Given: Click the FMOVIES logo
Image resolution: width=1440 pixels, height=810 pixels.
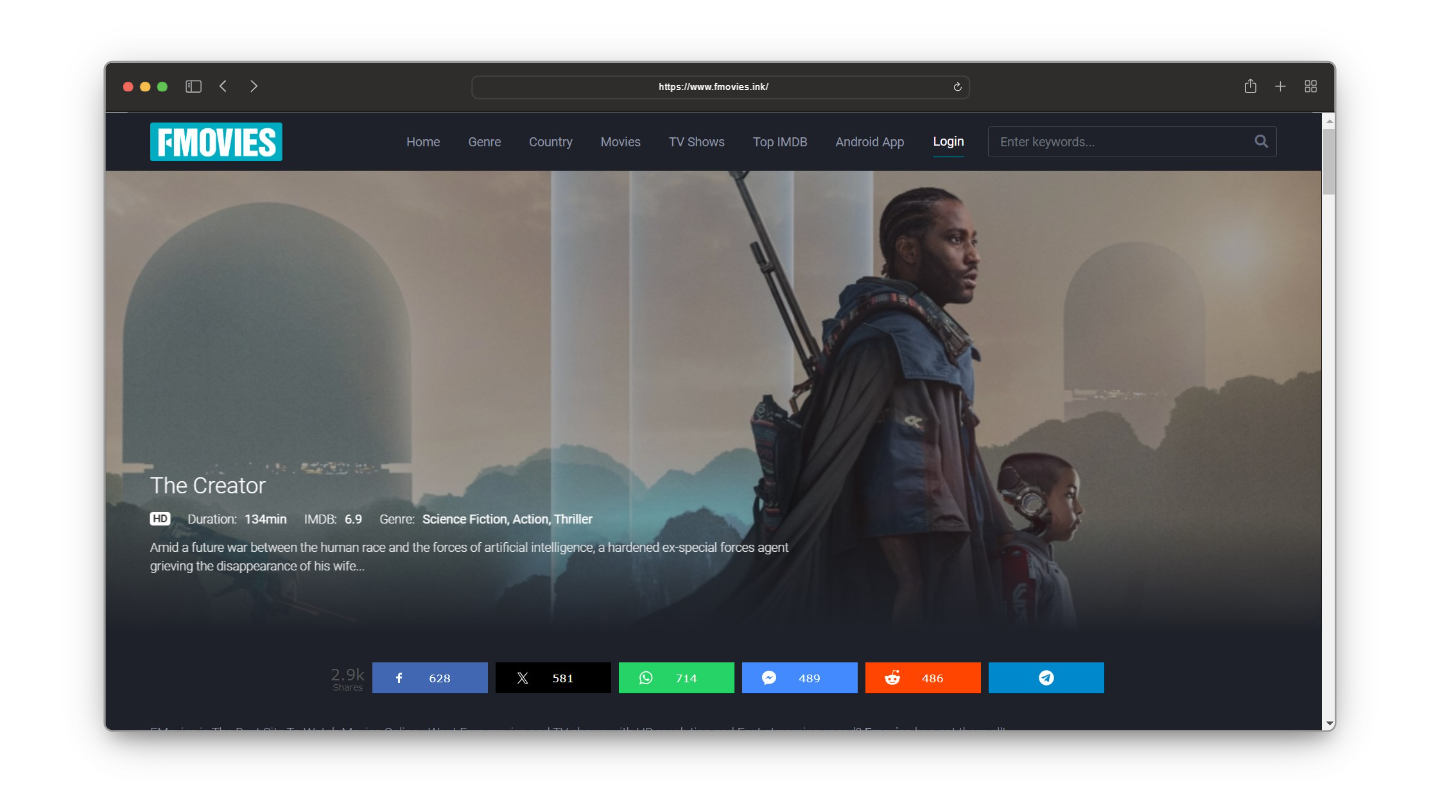Looking at the screenshot, I should point(216,142).
